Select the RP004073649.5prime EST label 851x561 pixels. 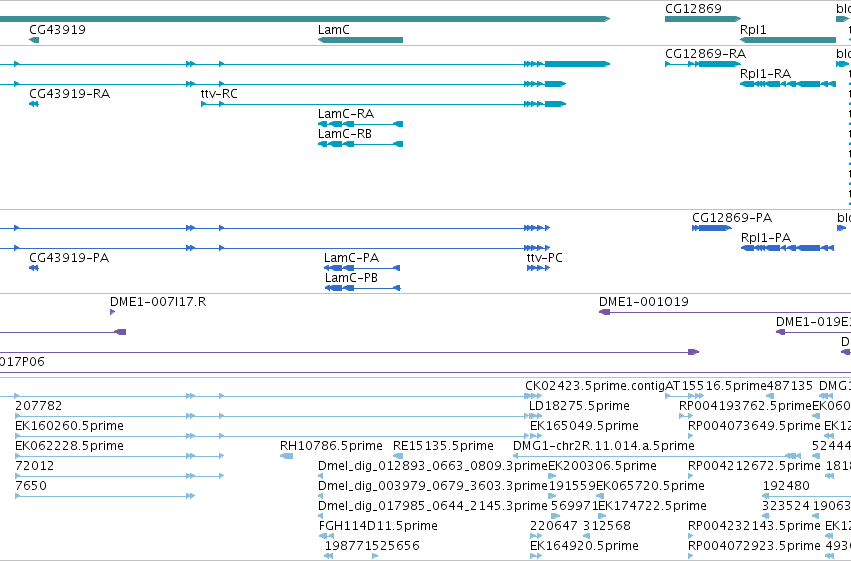(754, 426)
